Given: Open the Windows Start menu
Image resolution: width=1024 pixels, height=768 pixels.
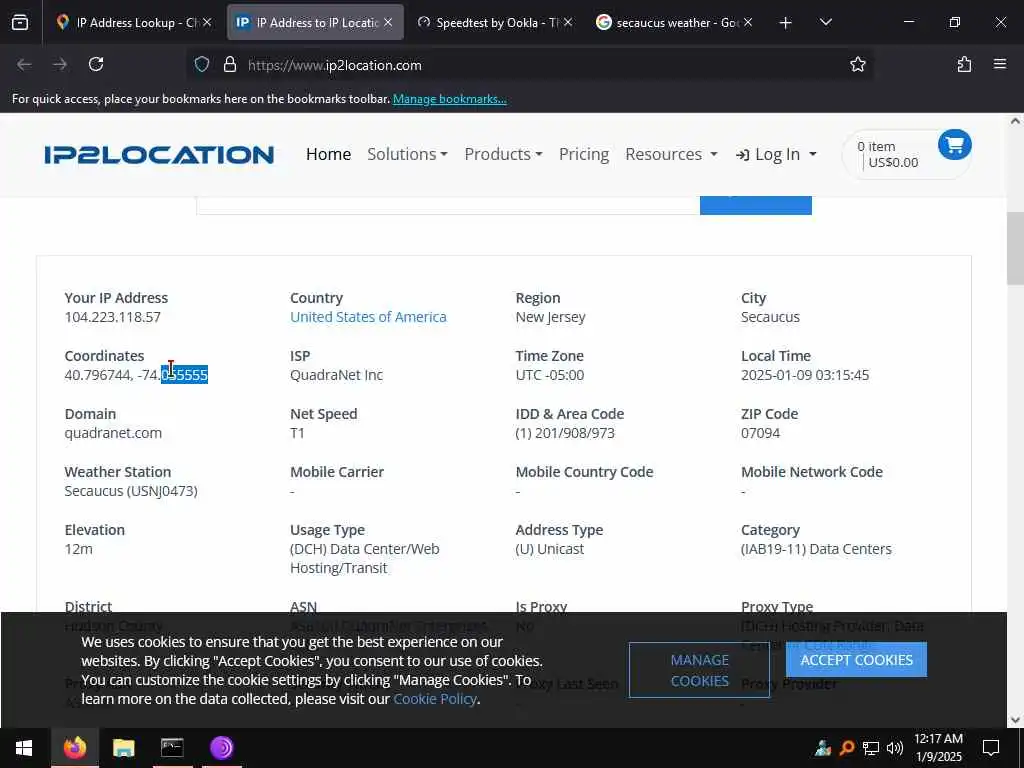Looking at the screenshot, I should tap(24, 748).
